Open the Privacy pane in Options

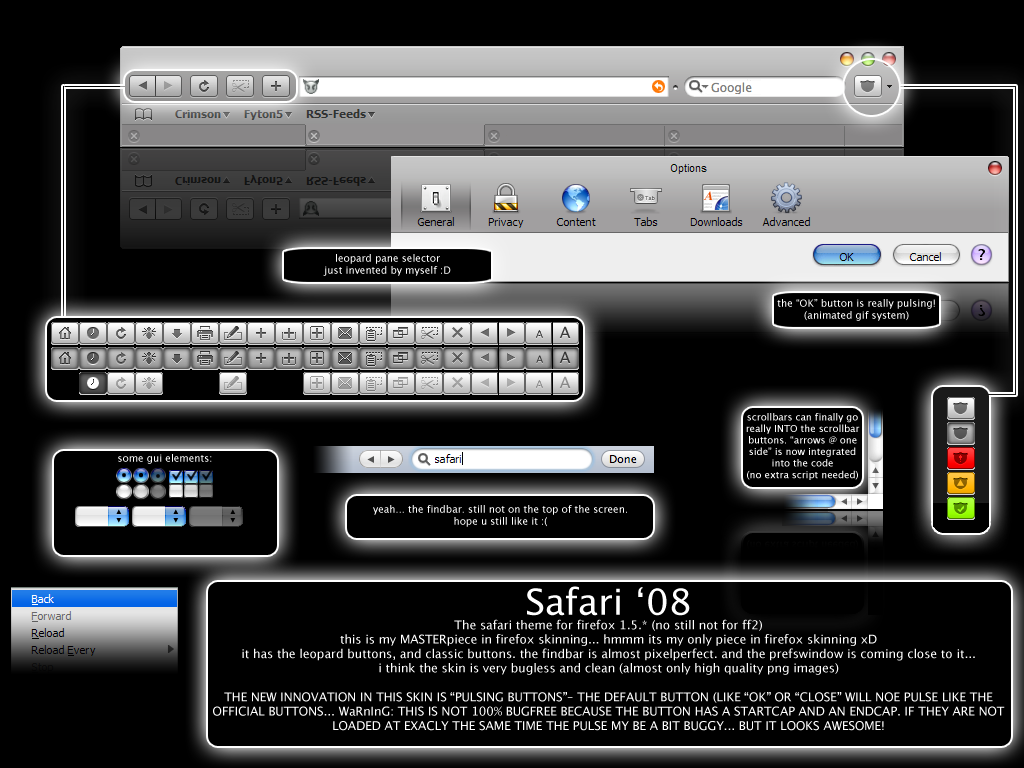(506, 203)
